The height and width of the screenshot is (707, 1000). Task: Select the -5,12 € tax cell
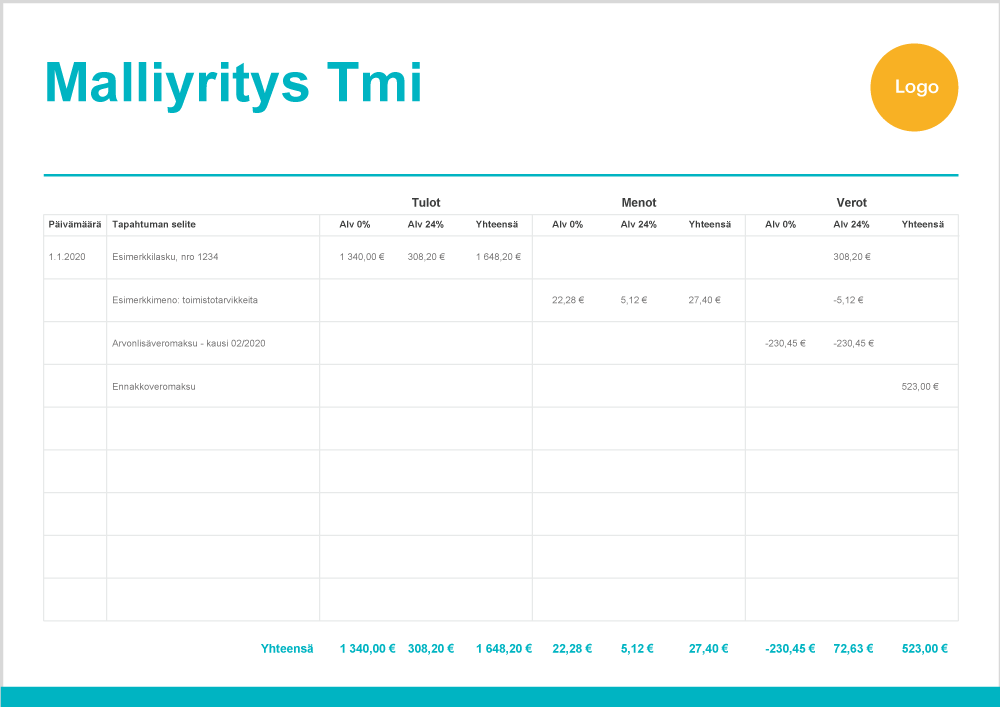tap(848, 300)
